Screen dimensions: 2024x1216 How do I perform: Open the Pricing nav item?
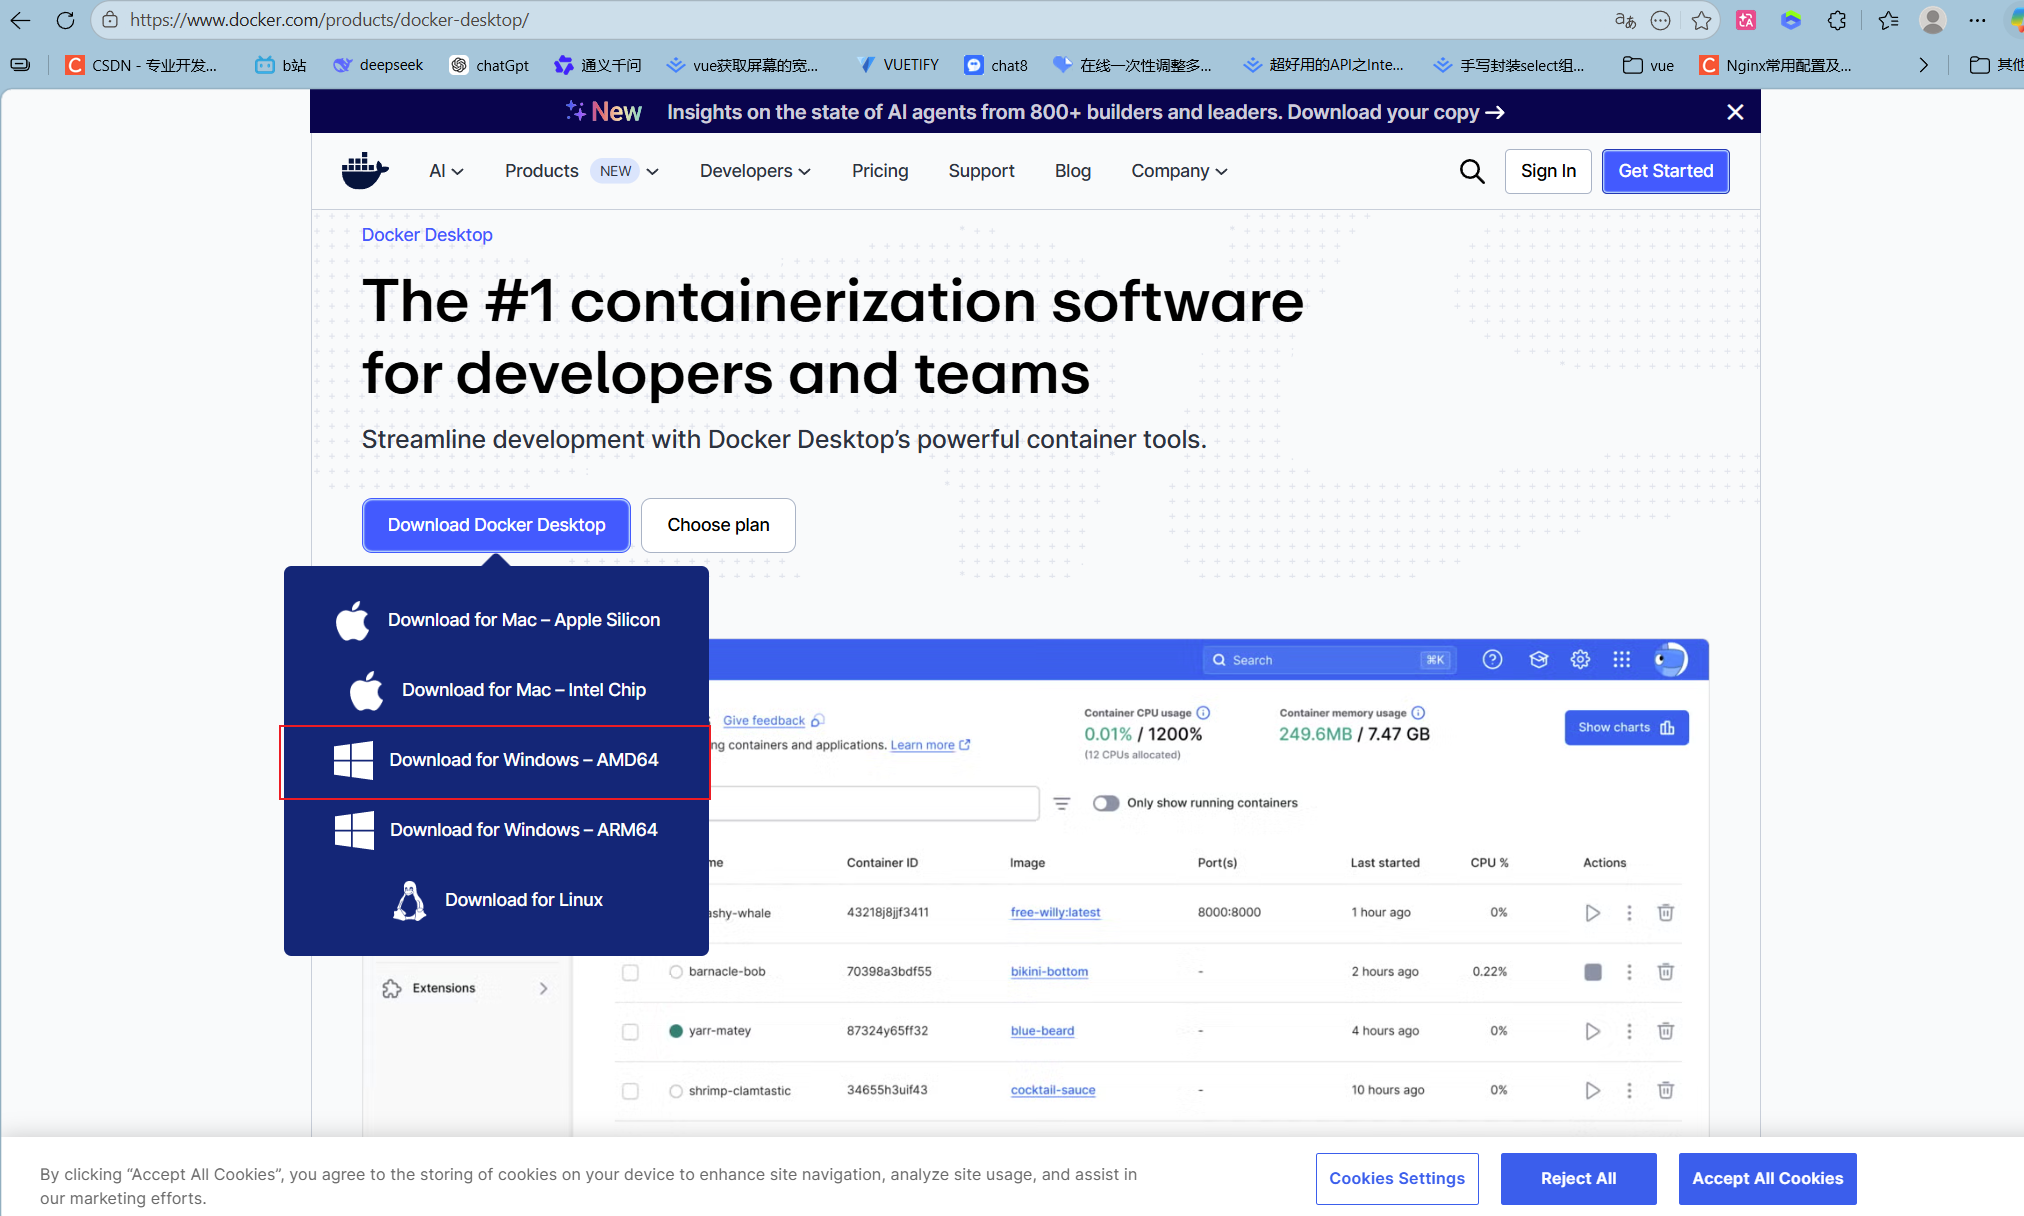click(880, 171)
